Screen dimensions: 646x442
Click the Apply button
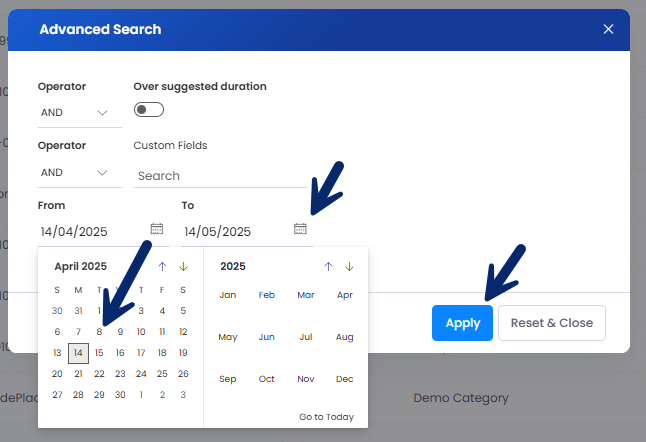(x=462, y=323)
